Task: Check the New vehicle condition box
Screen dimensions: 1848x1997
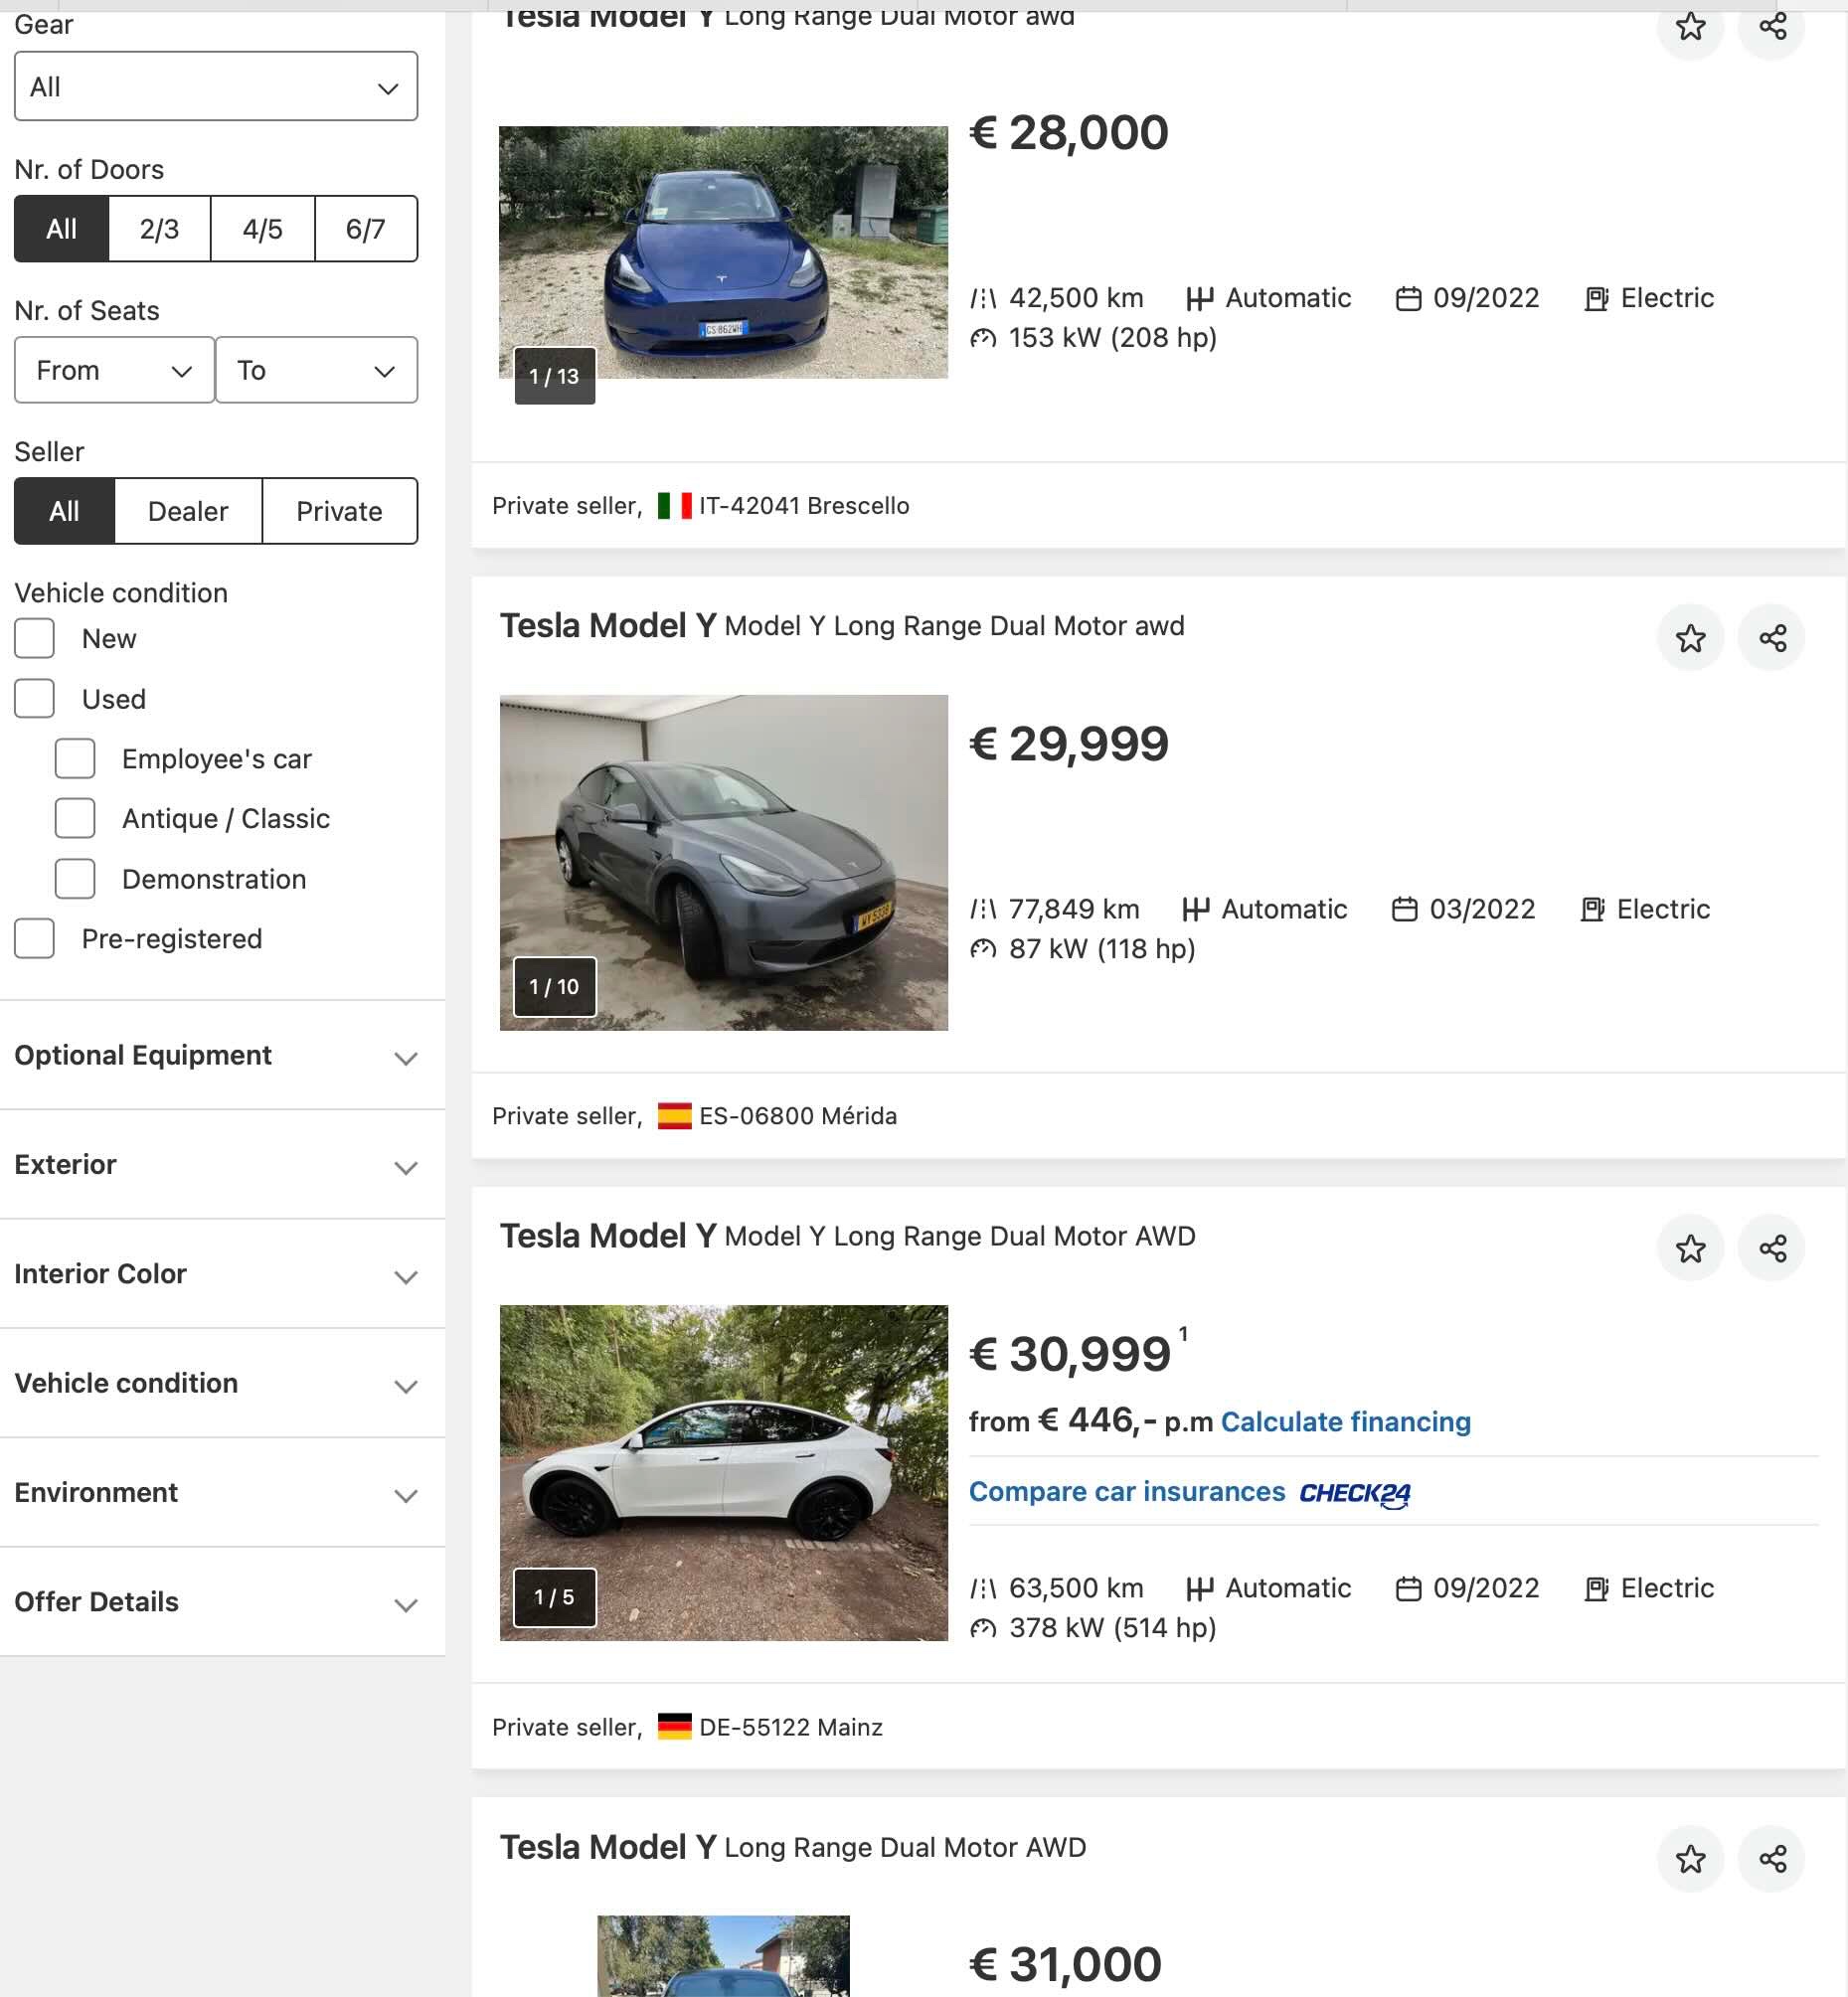Action: coord(35,638)
